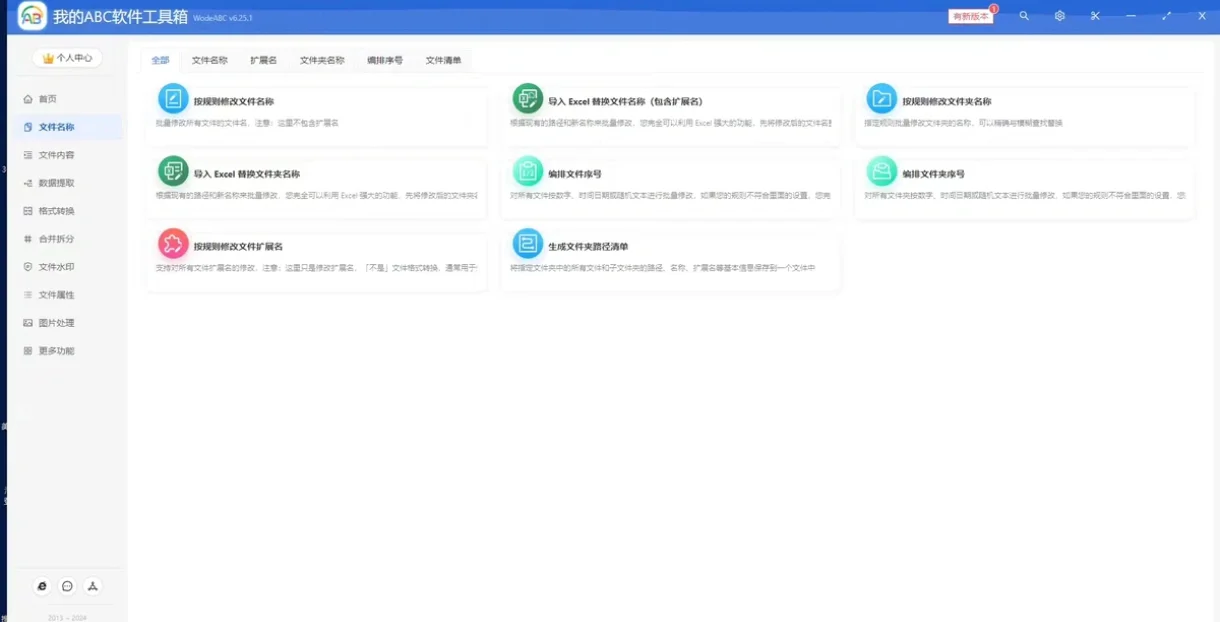Open the pink change file extension icon
The height and width of the screenshot is (622, 1220).
point(173,243)
